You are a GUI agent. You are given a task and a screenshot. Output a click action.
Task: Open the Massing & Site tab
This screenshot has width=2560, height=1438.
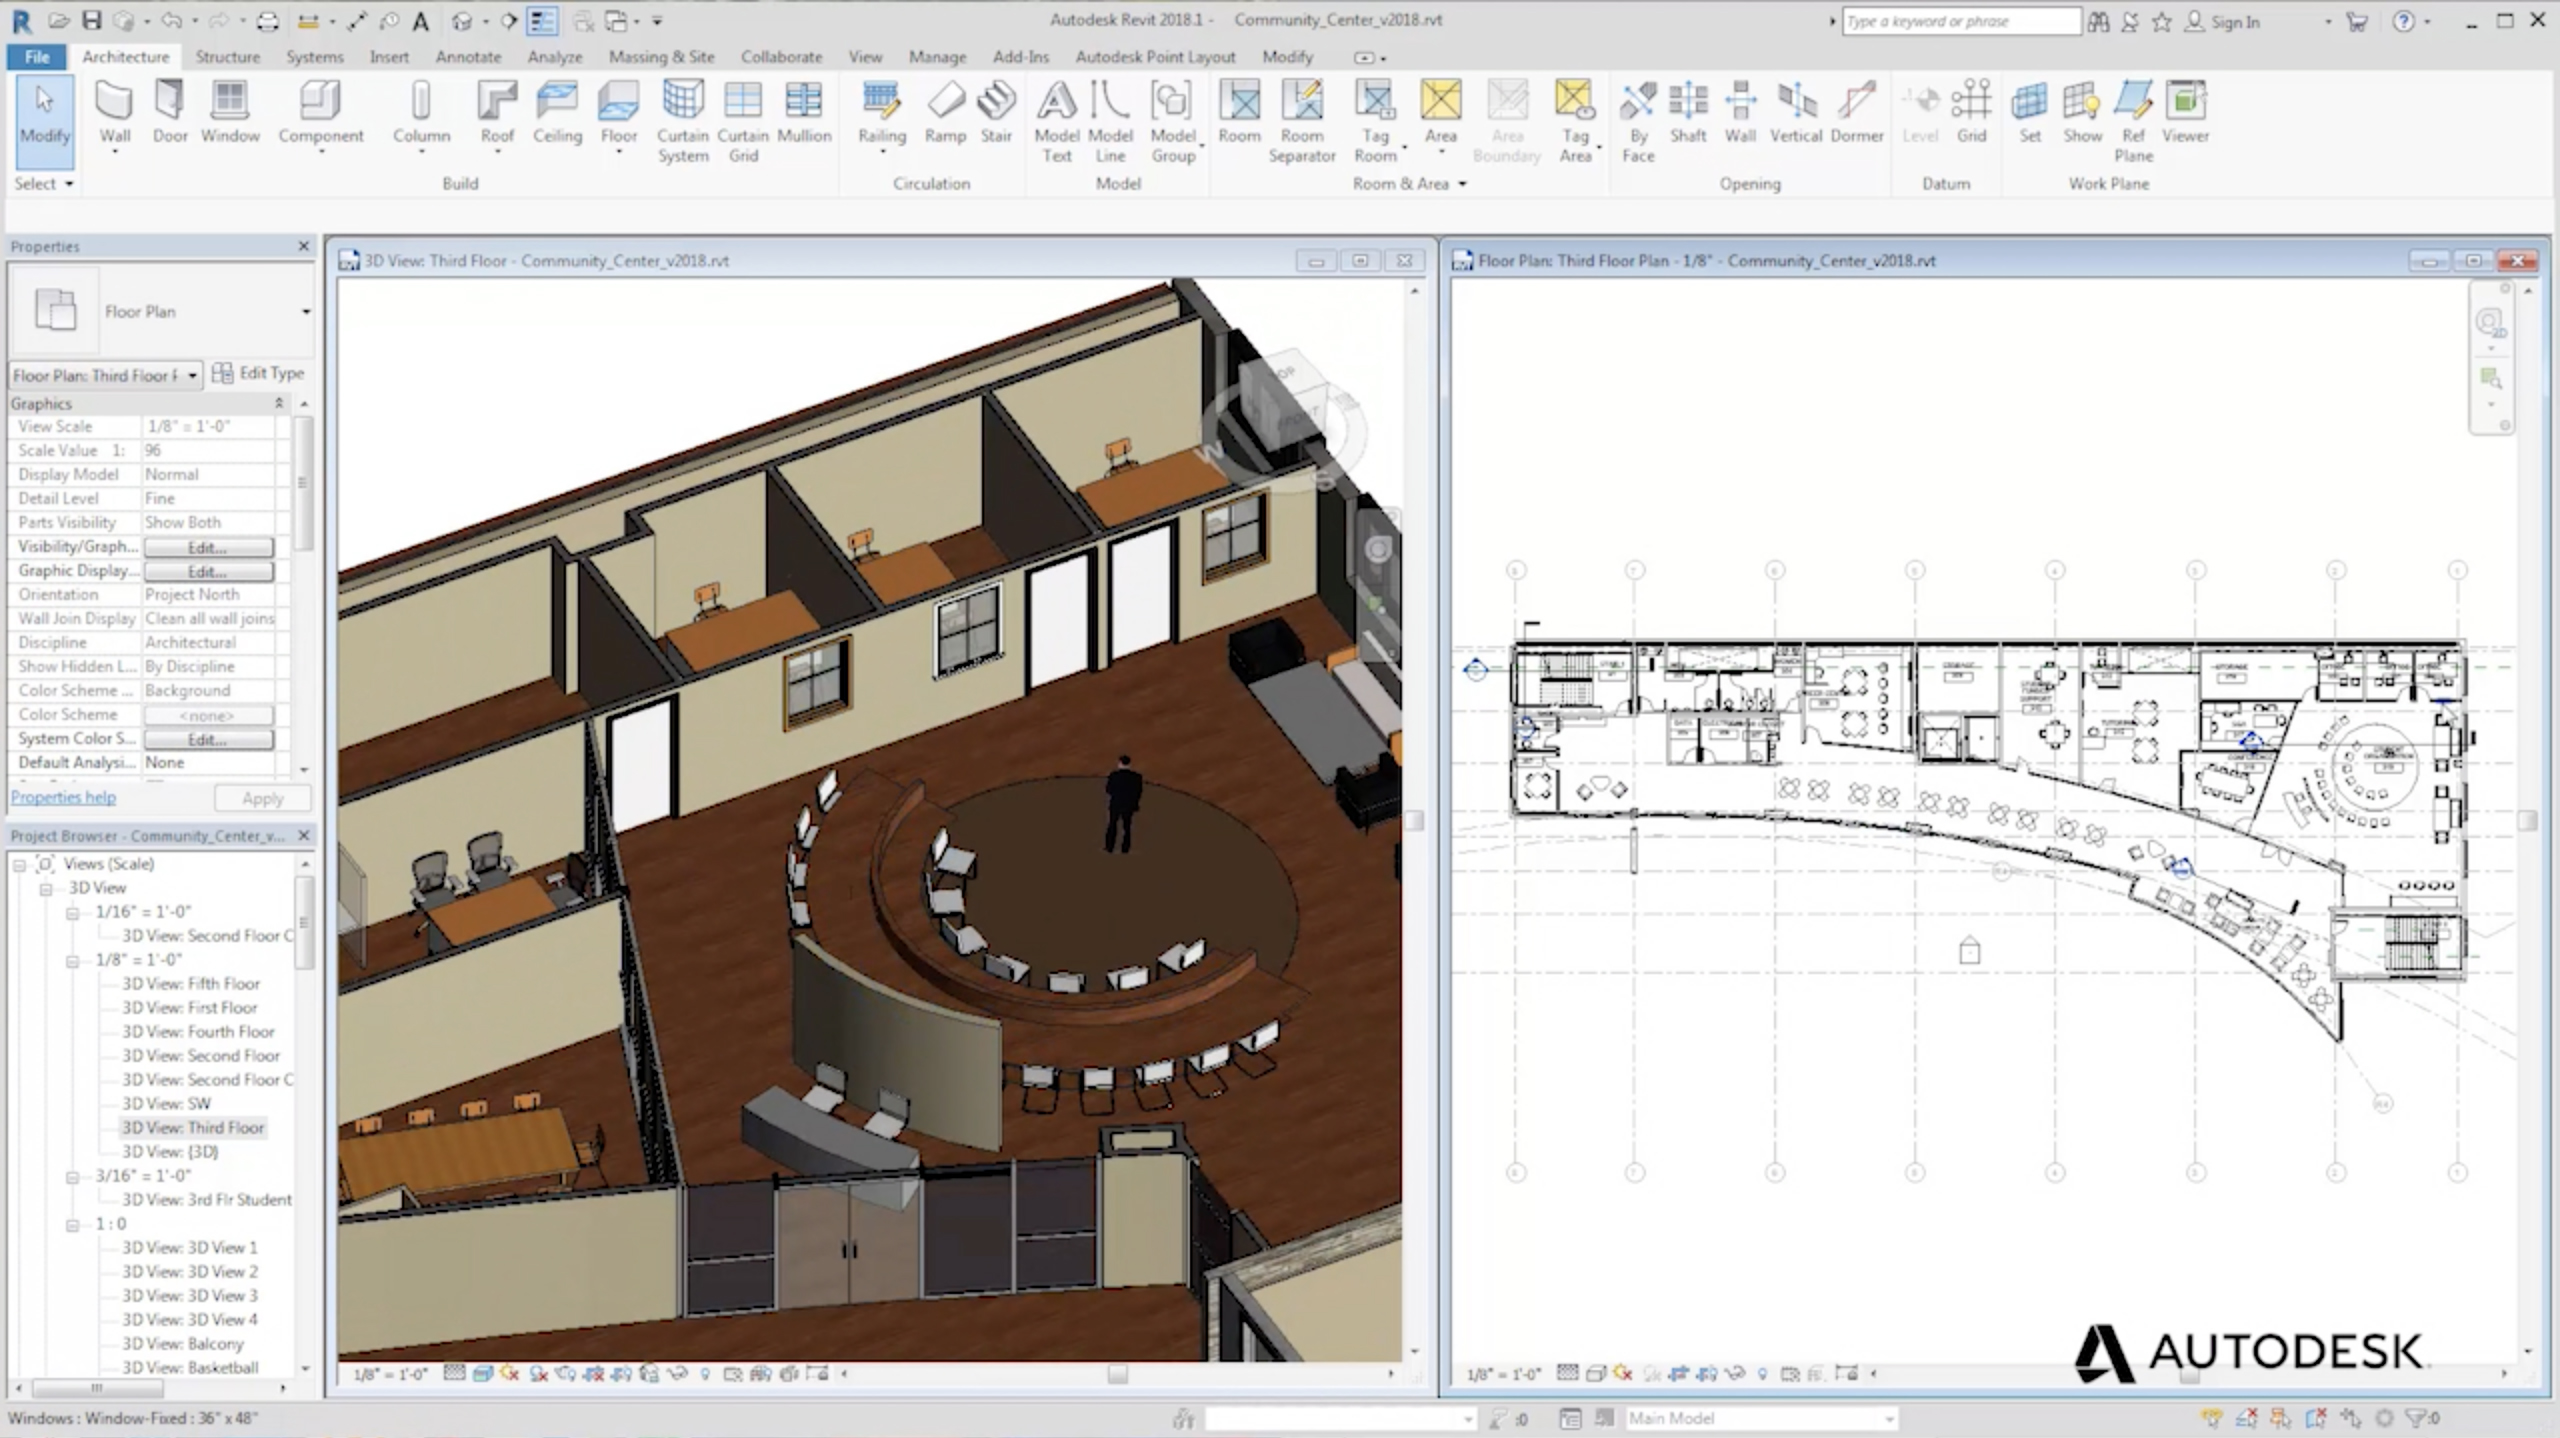click(x=662, y=57)
